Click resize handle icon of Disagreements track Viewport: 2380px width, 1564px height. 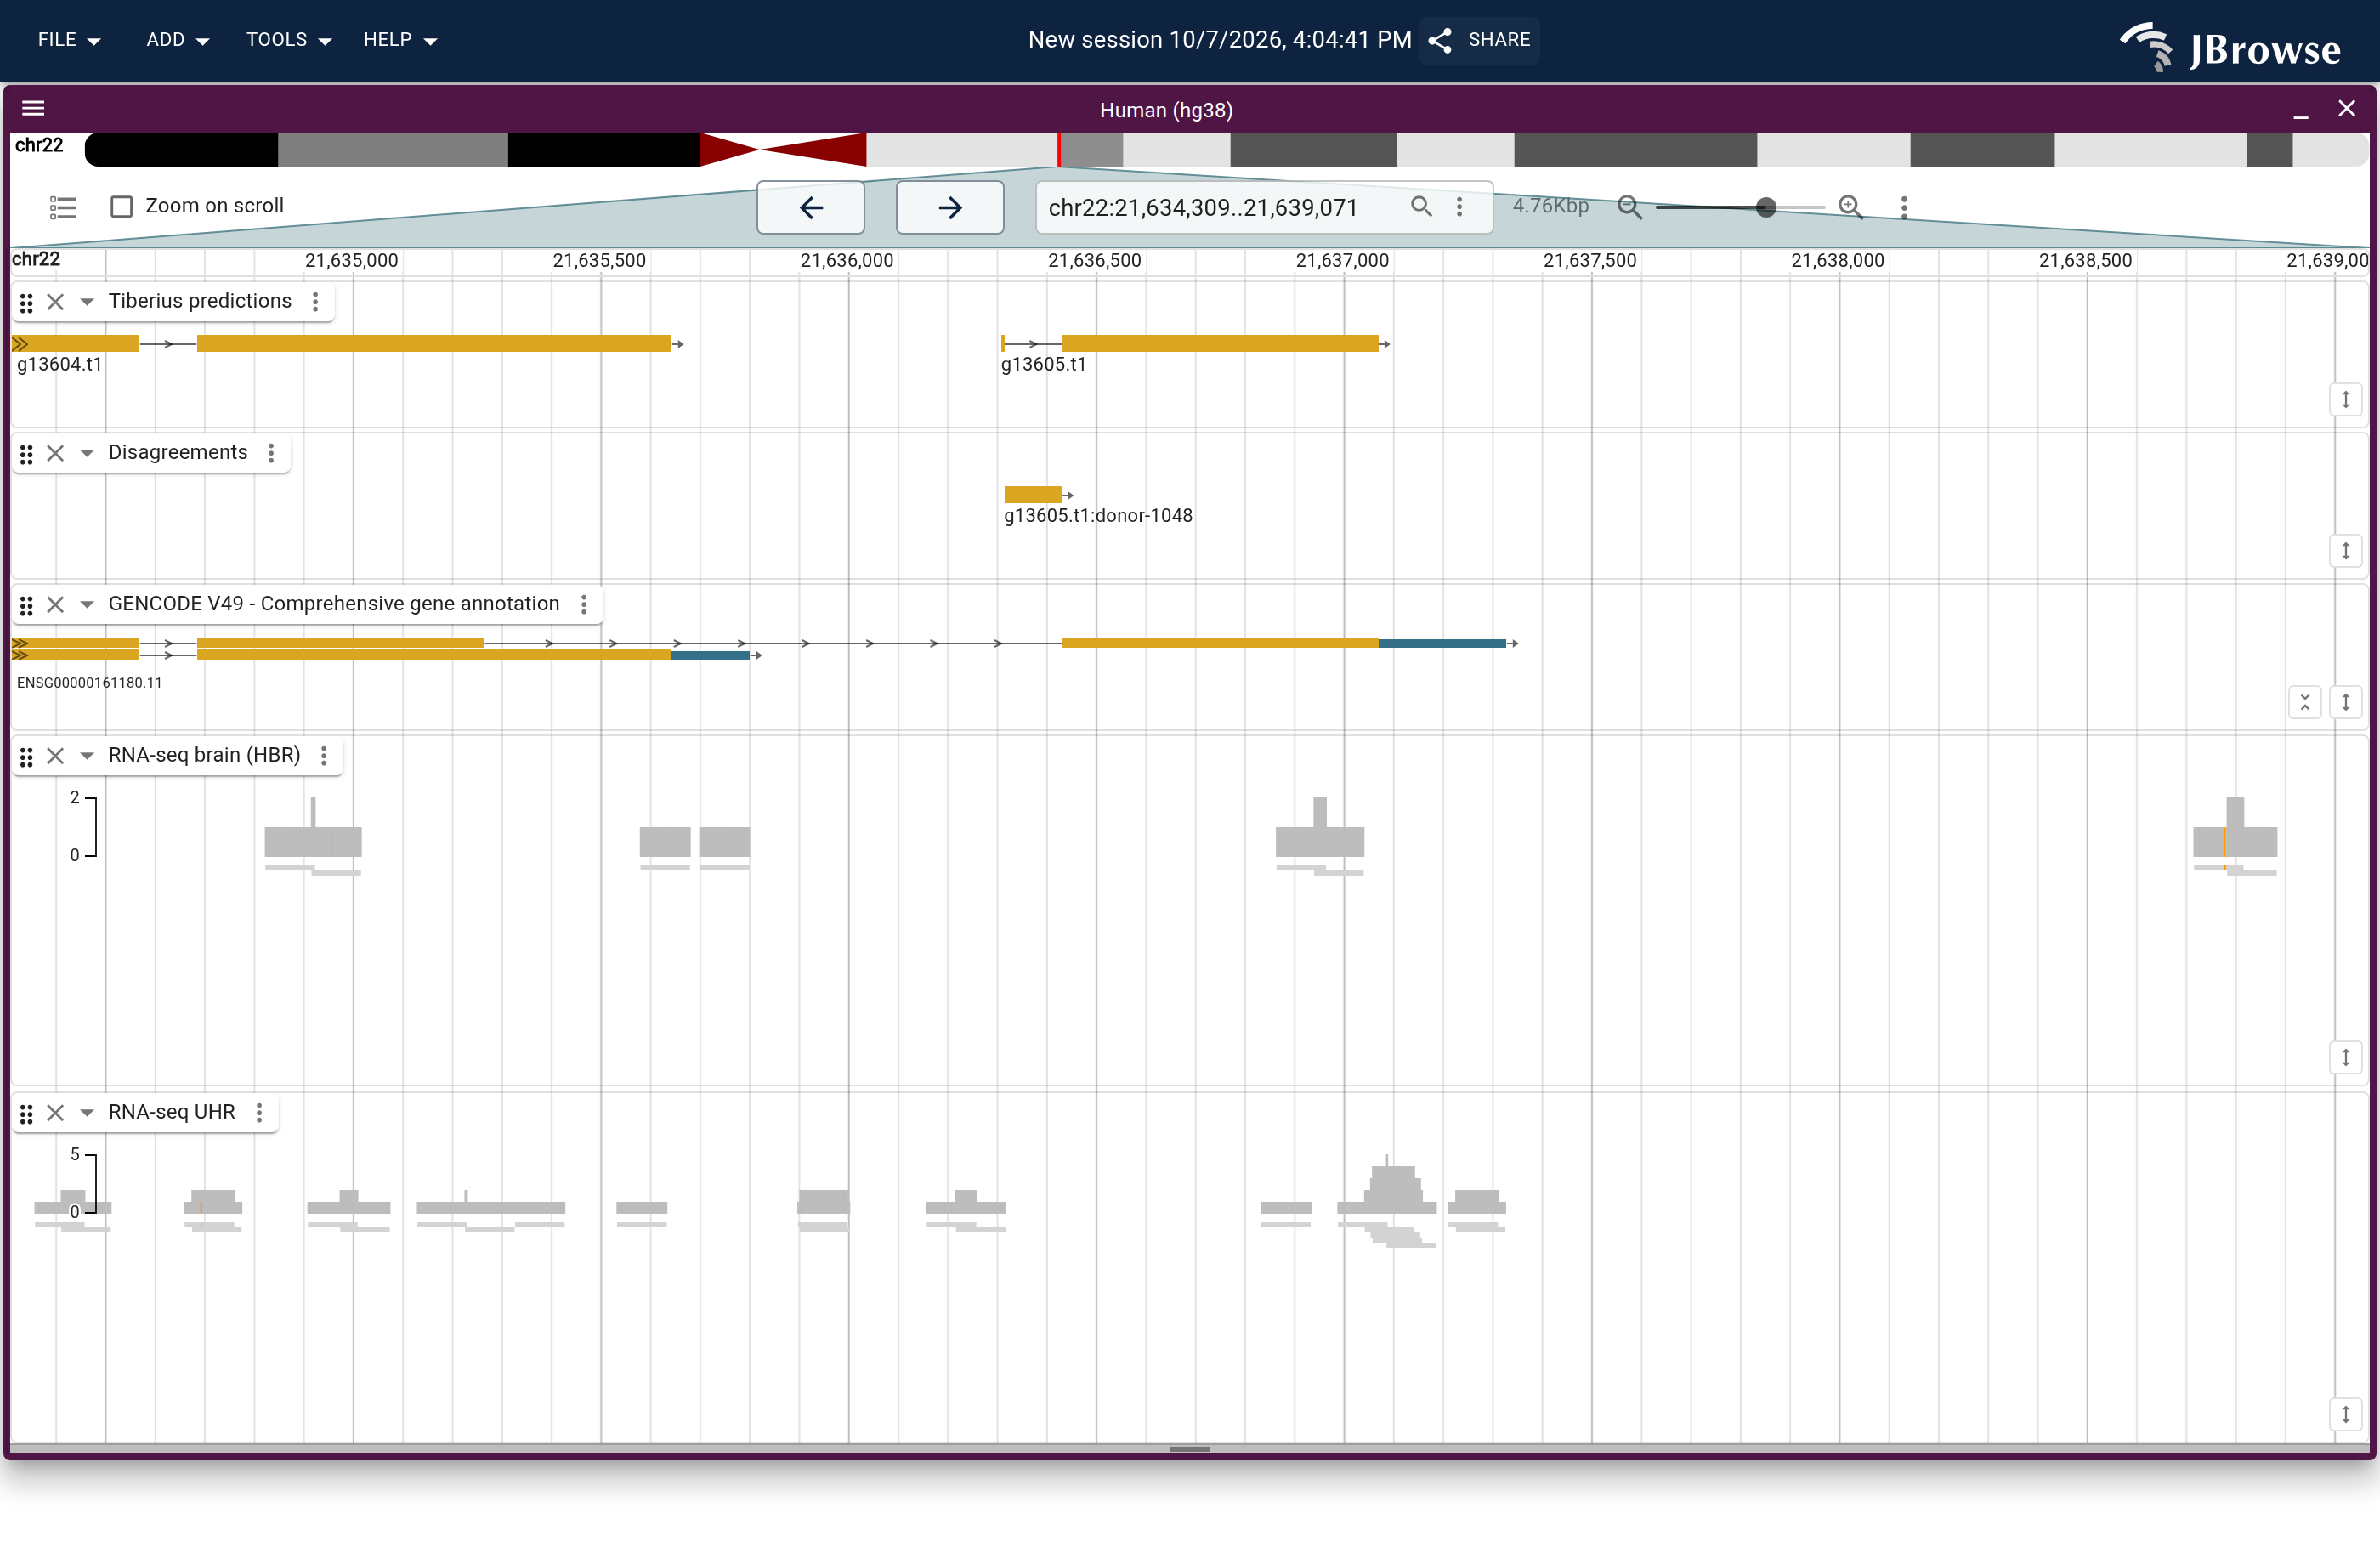tap(2345, 550)
